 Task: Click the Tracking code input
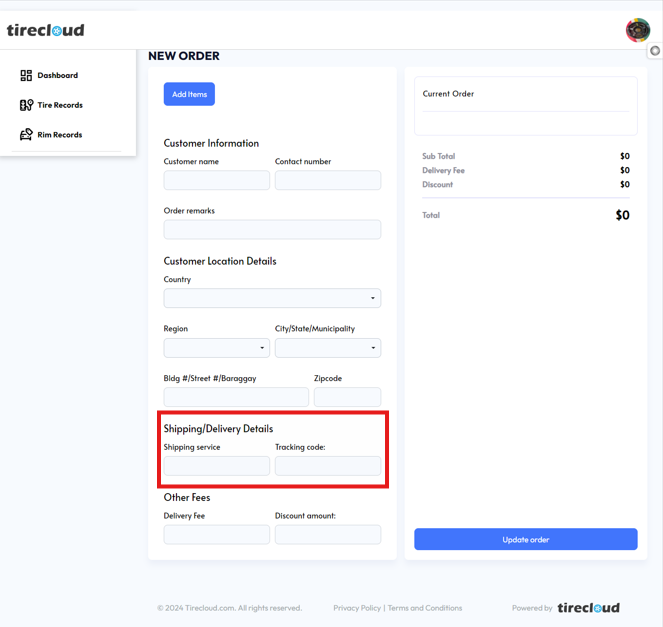coord(328,466)
